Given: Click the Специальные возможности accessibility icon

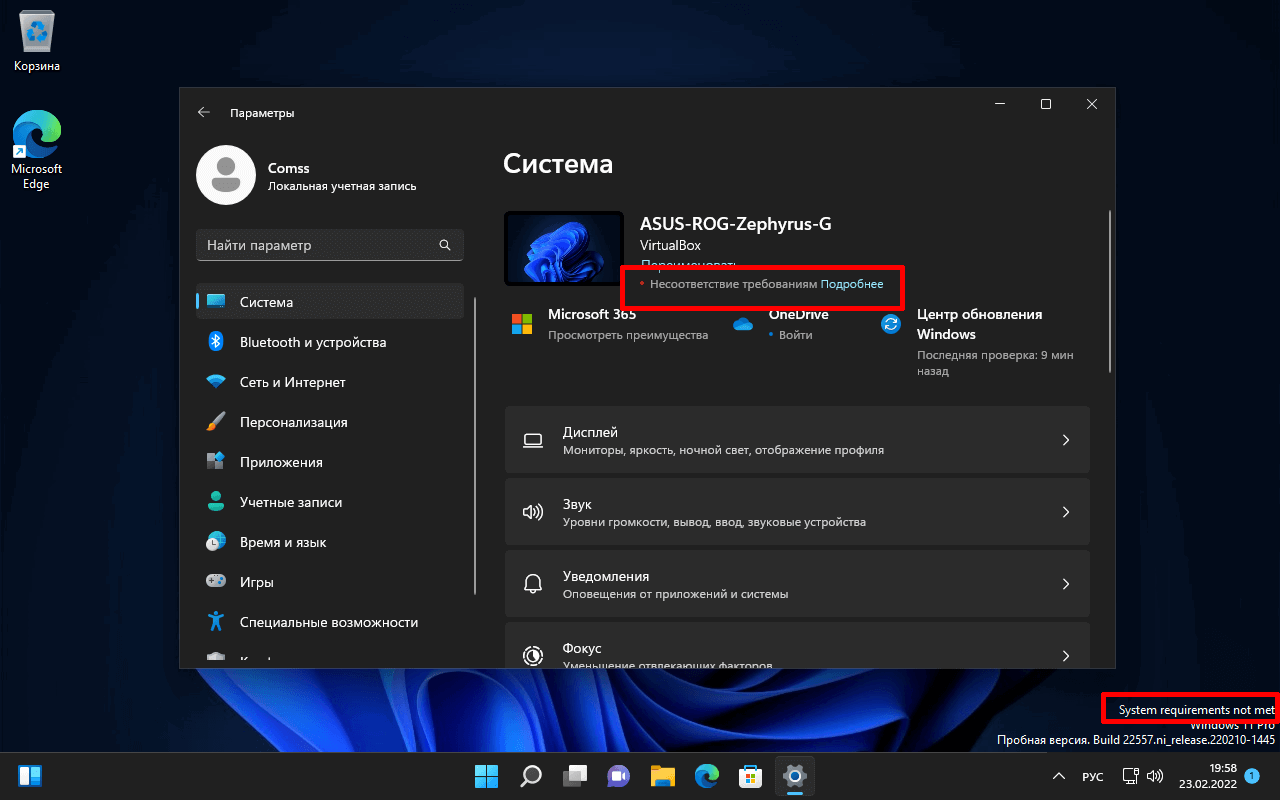Looking at the screenshot, I should (x=215, y=622).
